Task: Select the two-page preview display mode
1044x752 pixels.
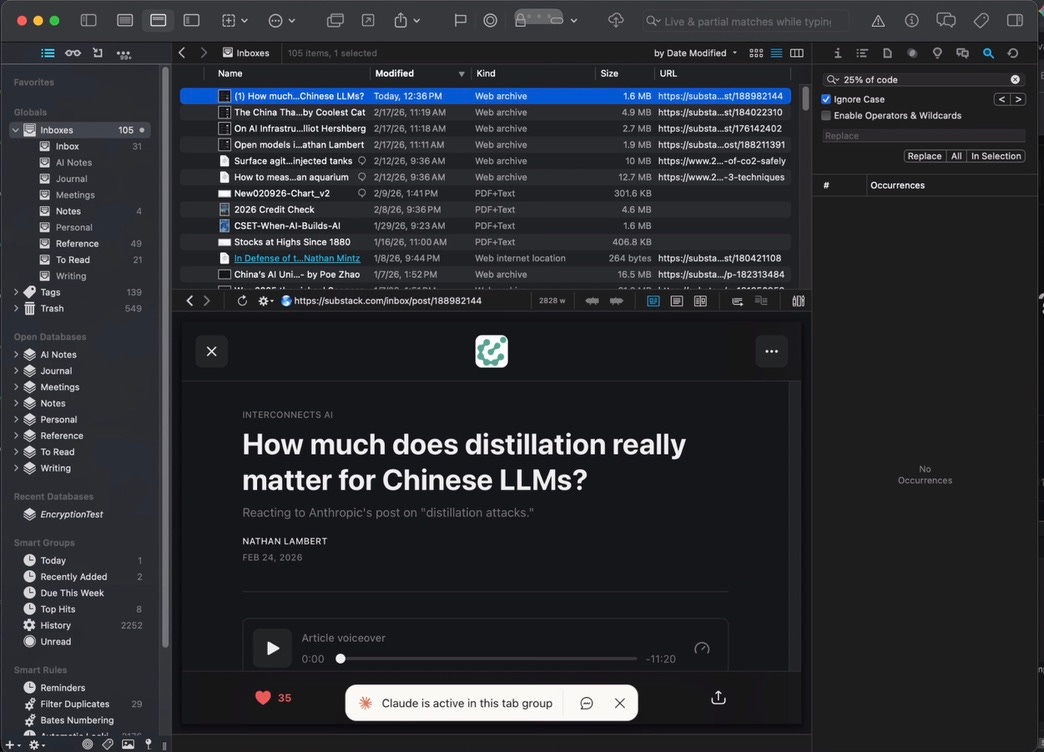Action: [700, 301]
